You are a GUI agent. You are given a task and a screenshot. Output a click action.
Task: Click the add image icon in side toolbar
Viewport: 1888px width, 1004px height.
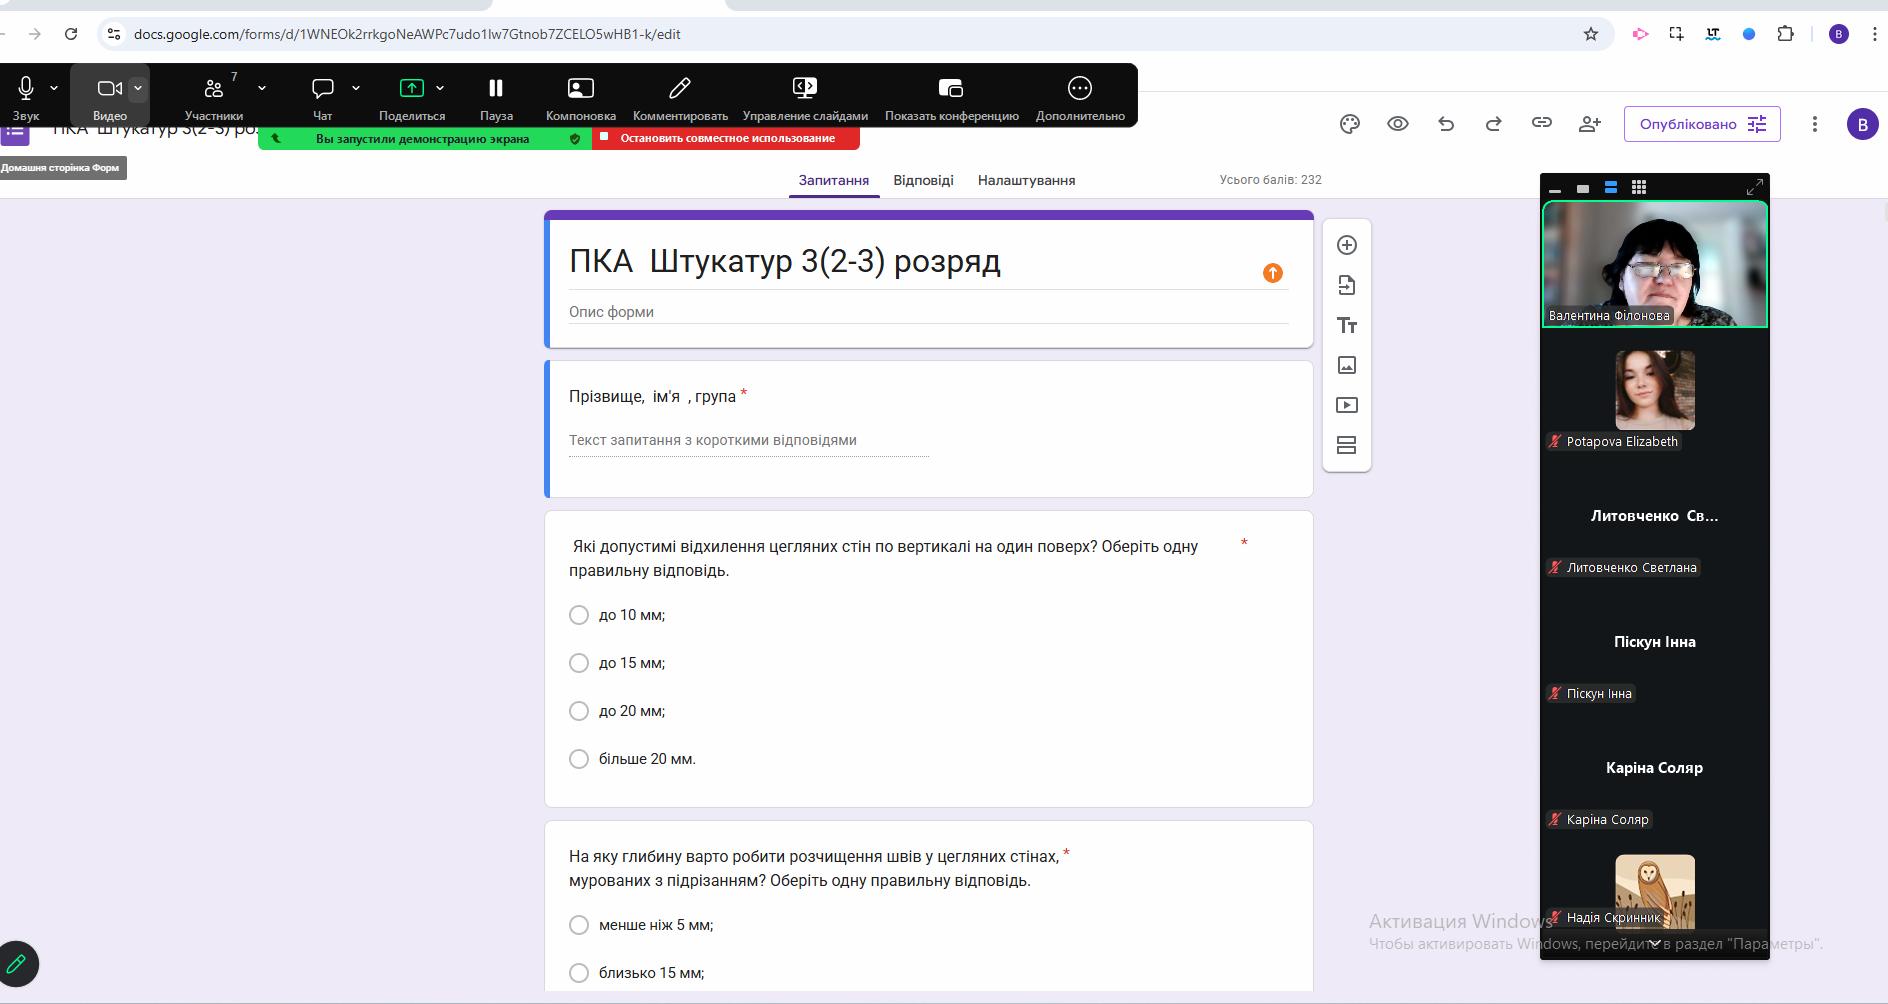1347,365
